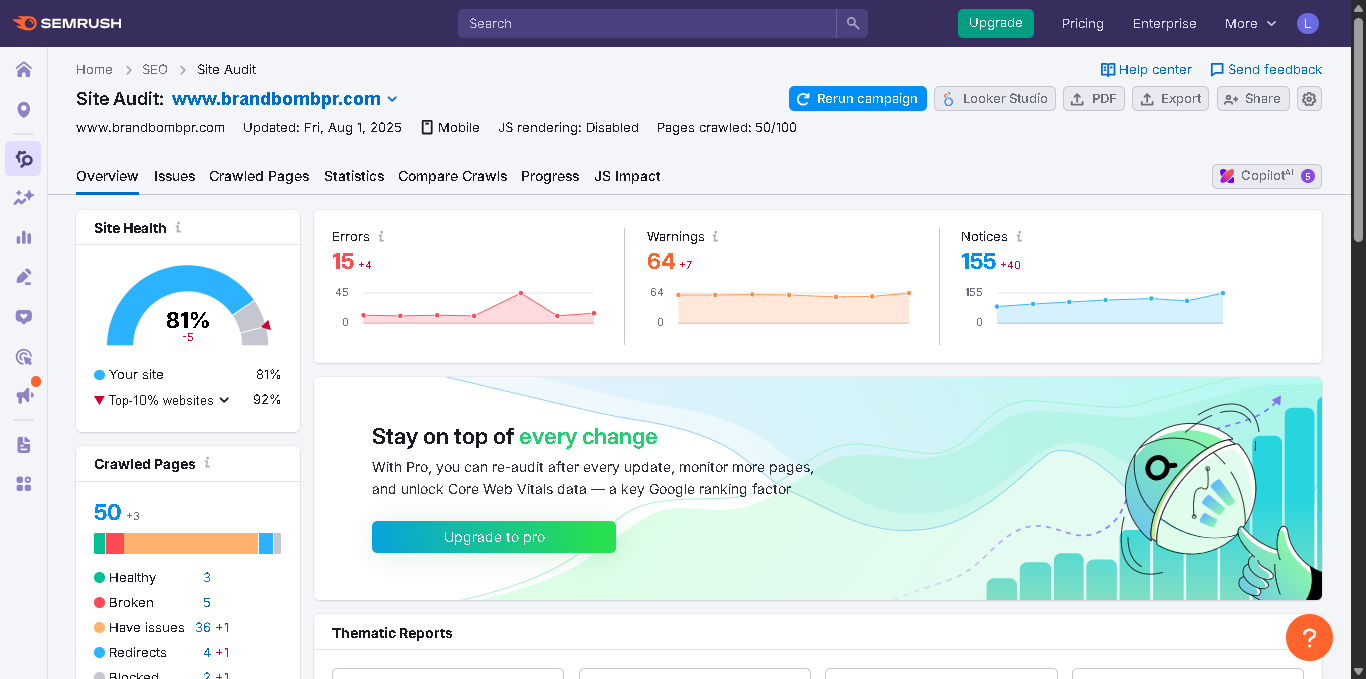Open the App Center grid sidebar icon
The width and height of the screenshot is (1366, 679).
pos(24,484)
